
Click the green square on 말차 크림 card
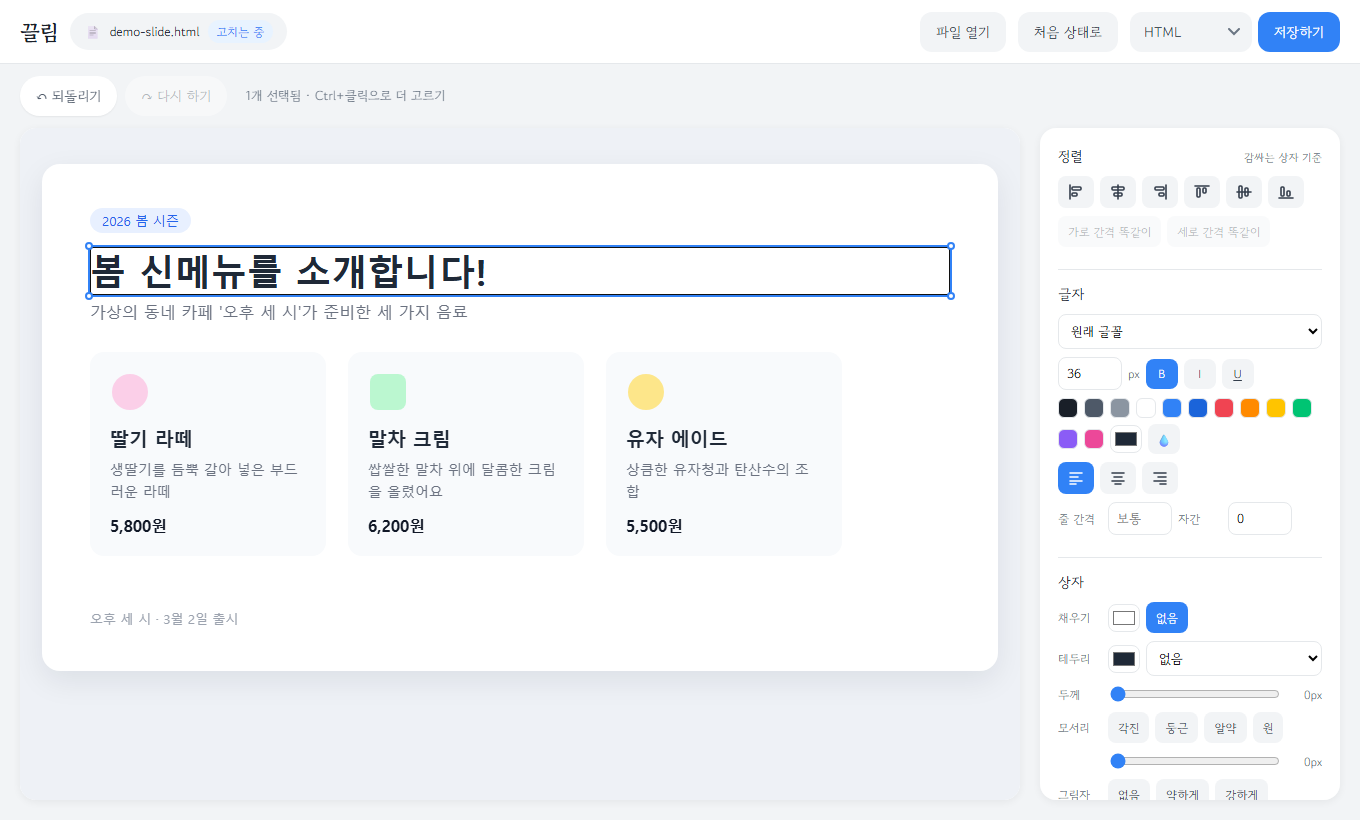point(388,392)
